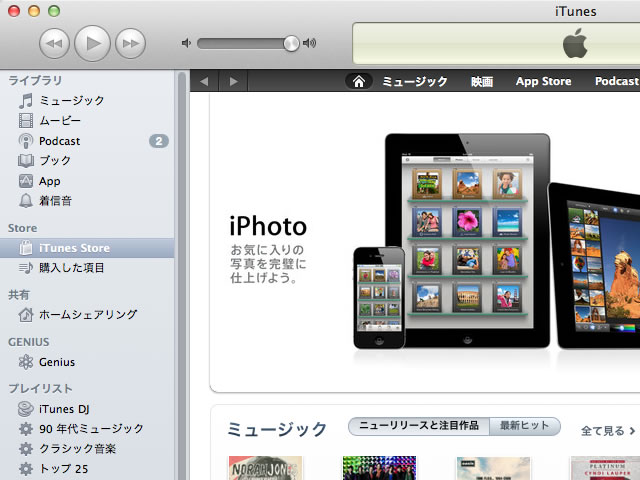Open the 90 年代ミュージック smart playlist
This screenshot has height=480, width=640.
click(x=87, y=429)
